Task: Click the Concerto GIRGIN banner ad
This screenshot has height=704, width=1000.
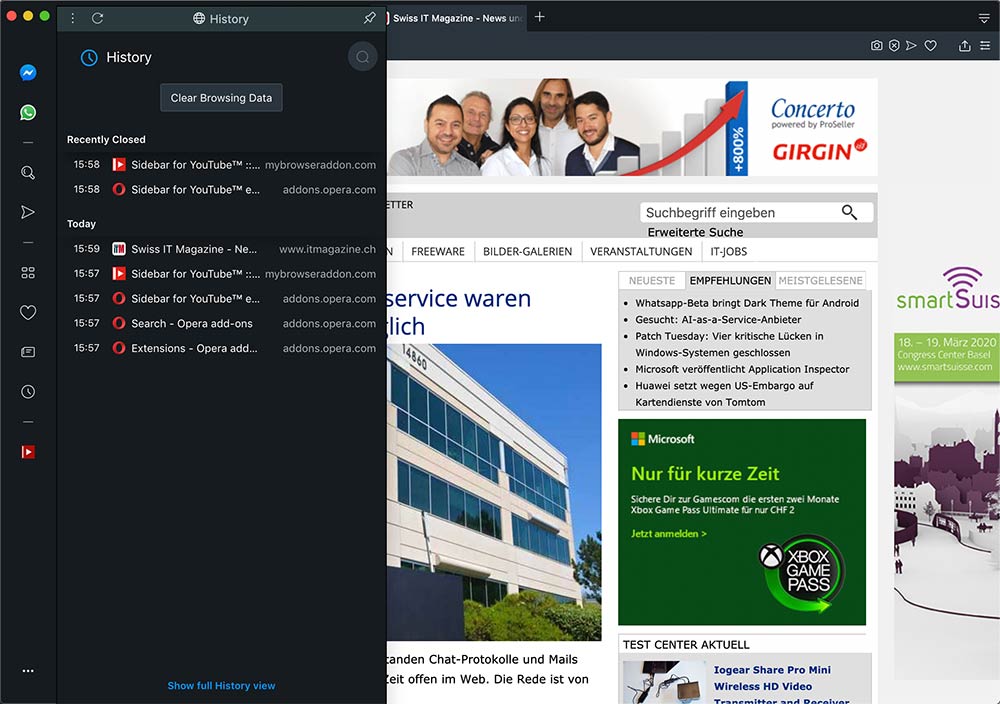Action: click(x=632, y=127)
